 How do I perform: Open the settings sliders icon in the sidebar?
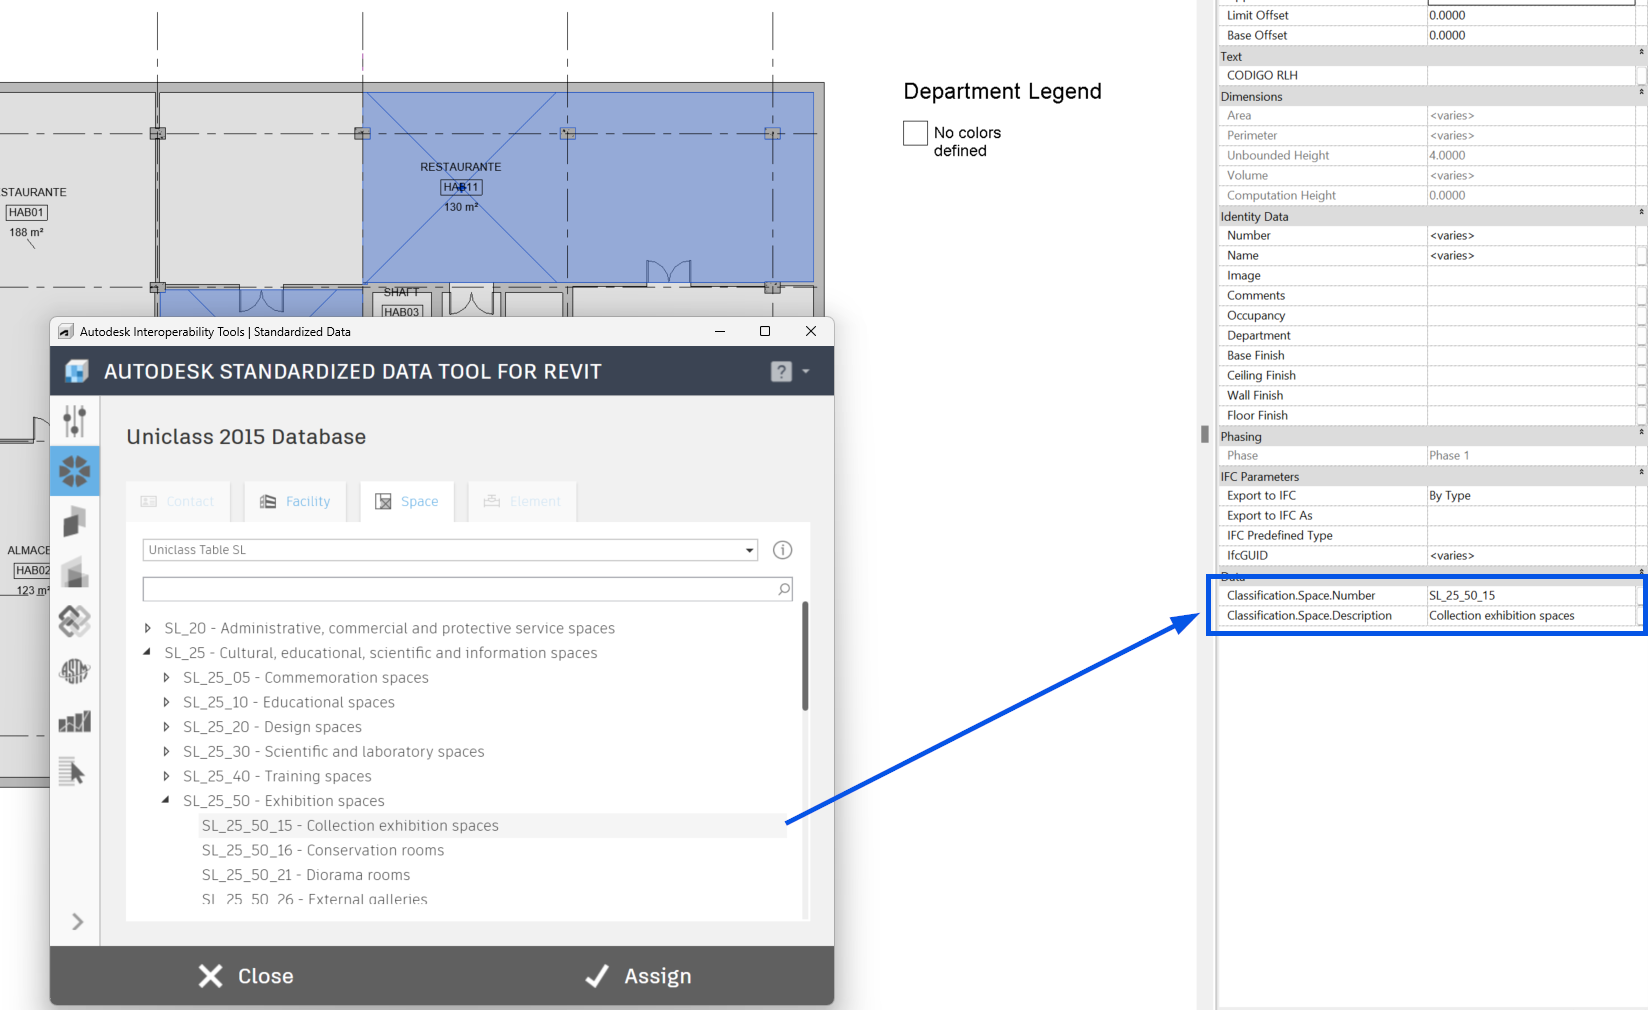75,421
